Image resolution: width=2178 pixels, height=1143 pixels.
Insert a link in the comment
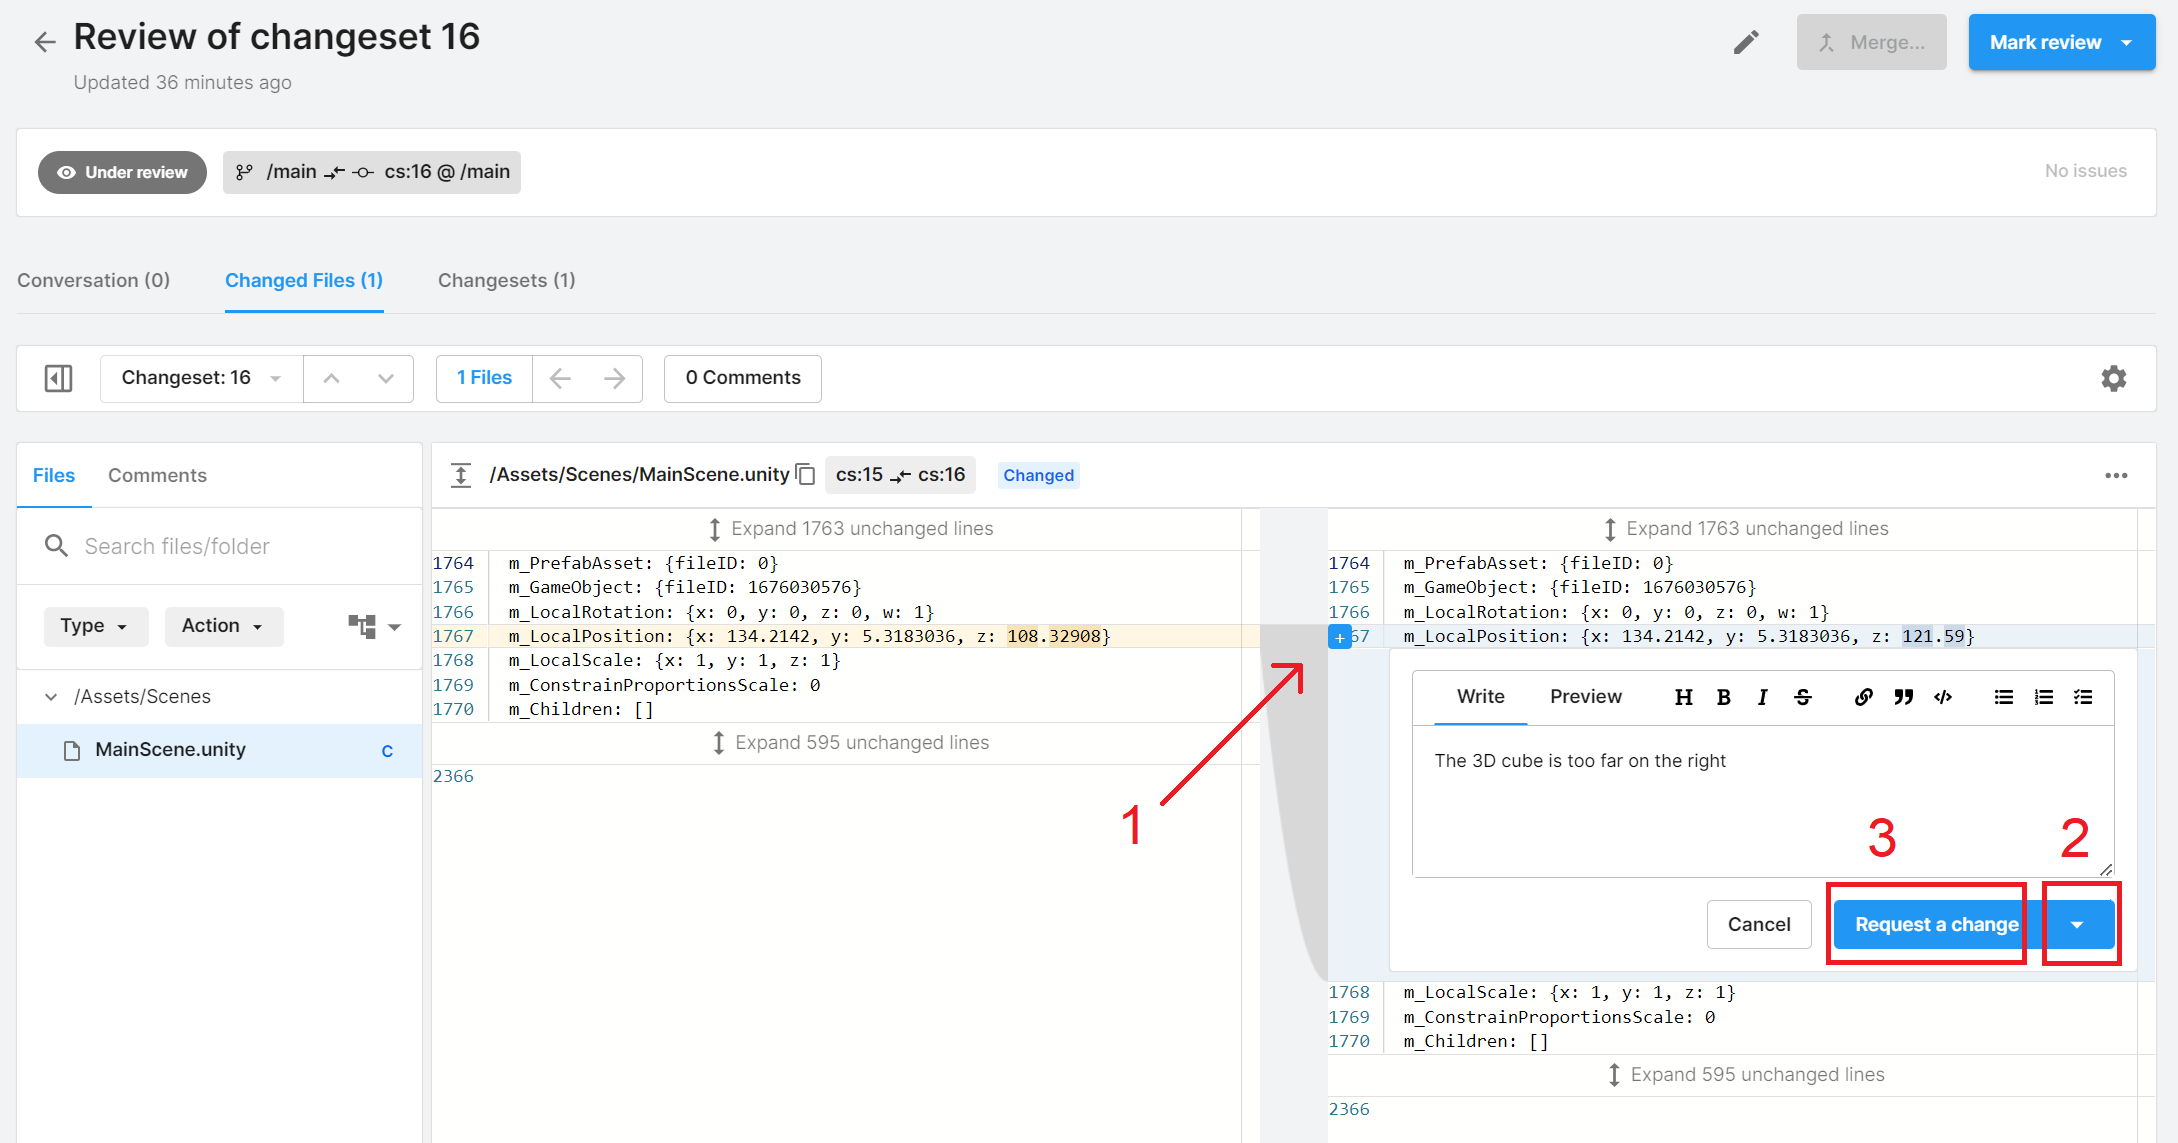click(x=1863, y=697)
